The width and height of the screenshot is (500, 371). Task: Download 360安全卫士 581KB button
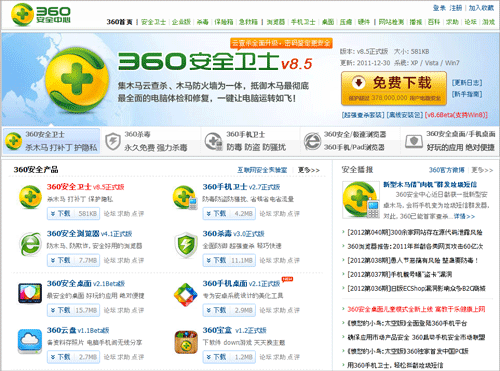73,213
